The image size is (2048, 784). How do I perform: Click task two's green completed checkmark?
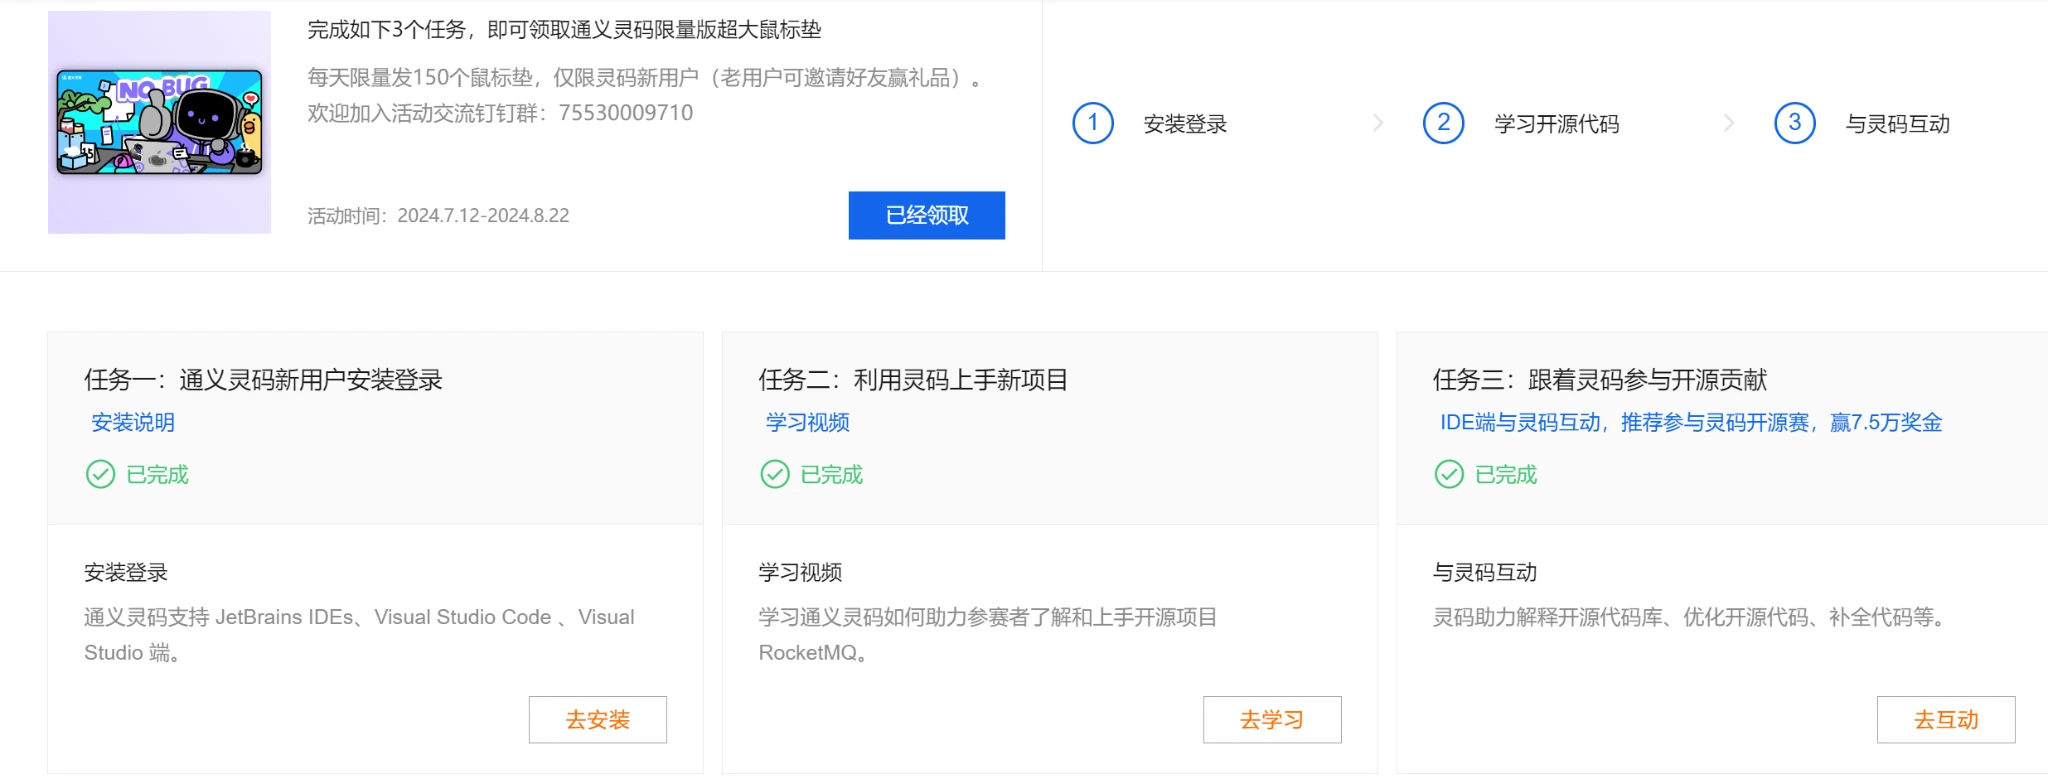point(775,474)
